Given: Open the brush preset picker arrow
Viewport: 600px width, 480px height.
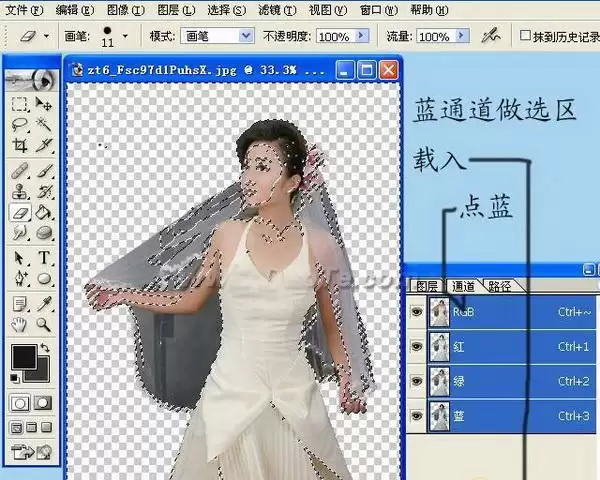Looking at the screenshot, I should click(125, 36).
